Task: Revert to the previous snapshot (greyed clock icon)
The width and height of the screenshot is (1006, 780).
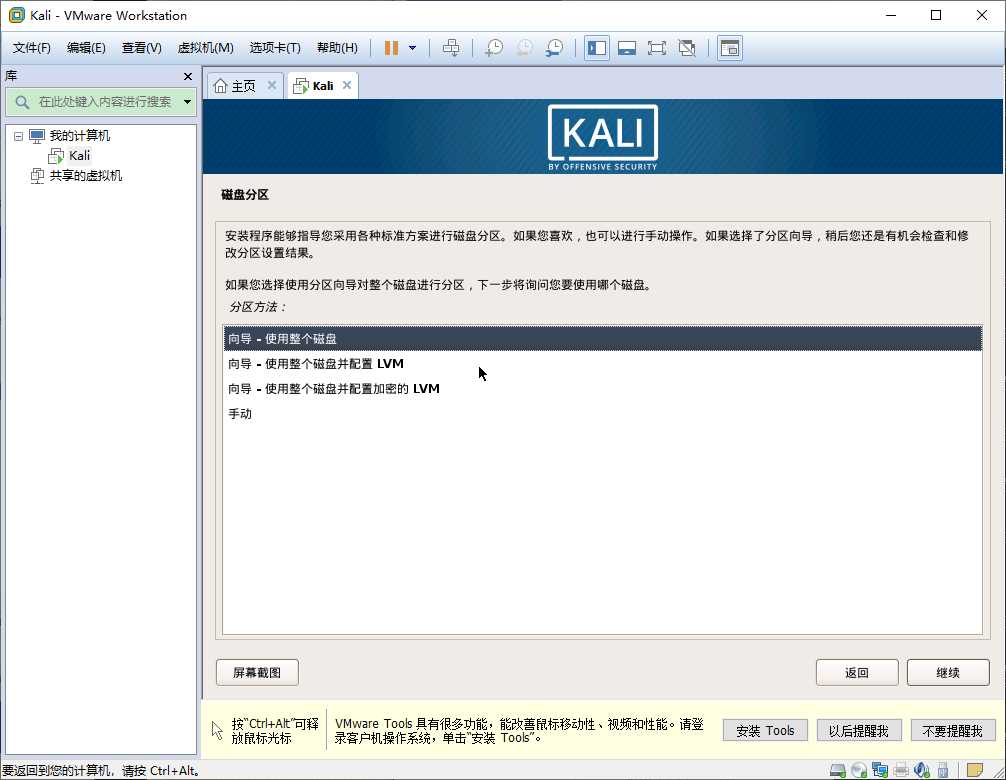Action: pos(524,48)
